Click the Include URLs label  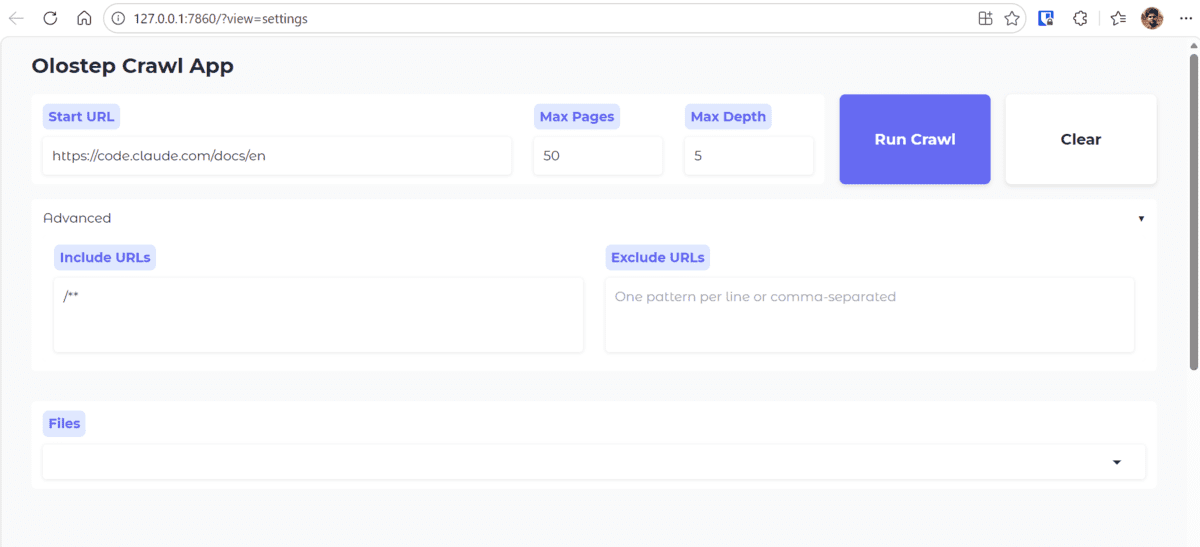pos(105,257)
